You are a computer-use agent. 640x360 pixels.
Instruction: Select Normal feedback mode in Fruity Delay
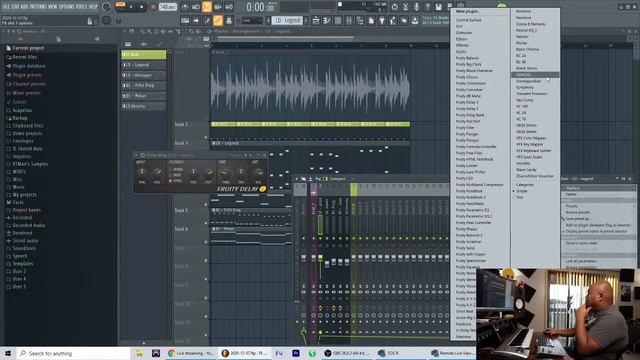[176, 169]
